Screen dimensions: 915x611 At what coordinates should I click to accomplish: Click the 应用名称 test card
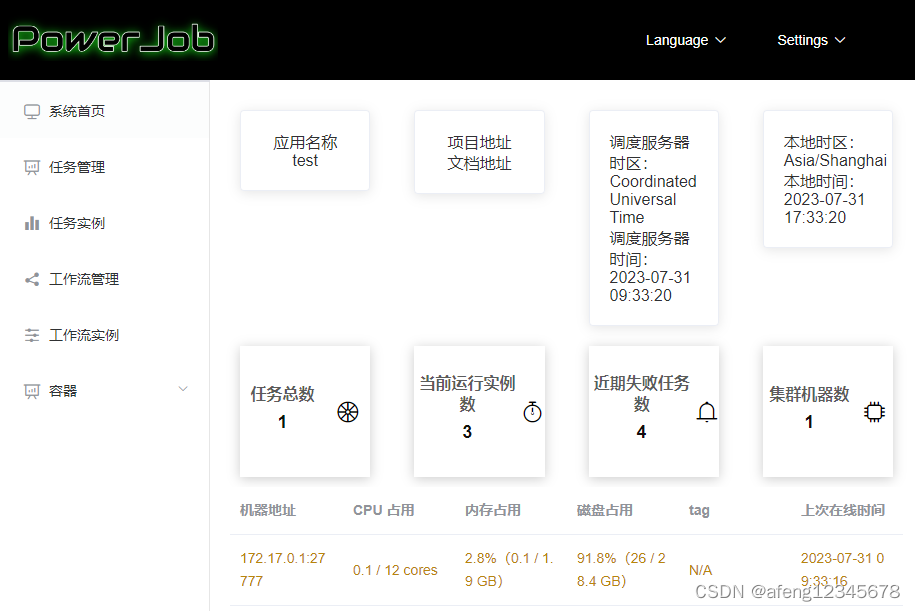[304, 150]
